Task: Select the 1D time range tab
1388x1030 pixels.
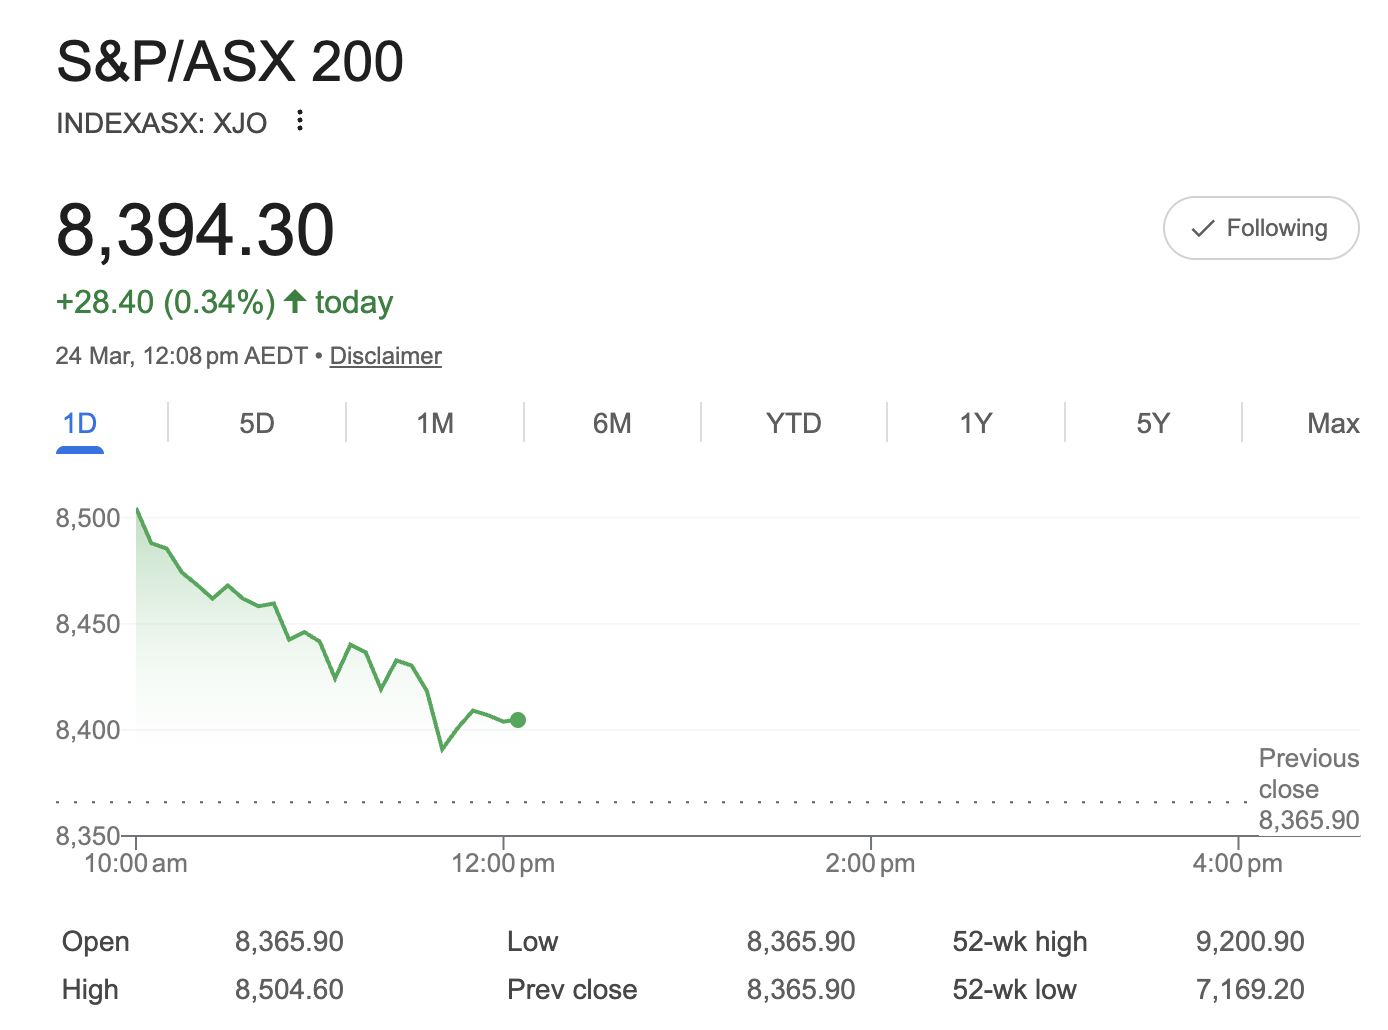Action: point(80,424)
